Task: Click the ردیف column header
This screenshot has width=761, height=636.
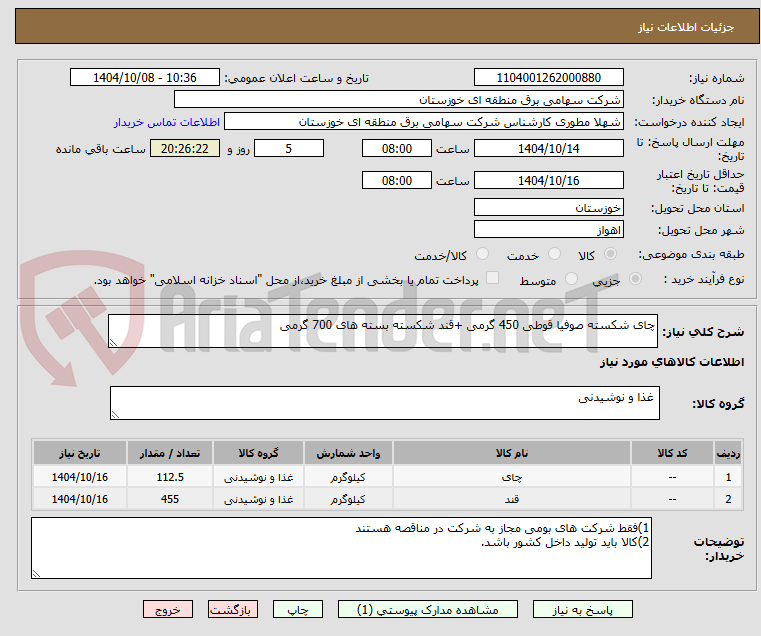Action: coord(728,453)
